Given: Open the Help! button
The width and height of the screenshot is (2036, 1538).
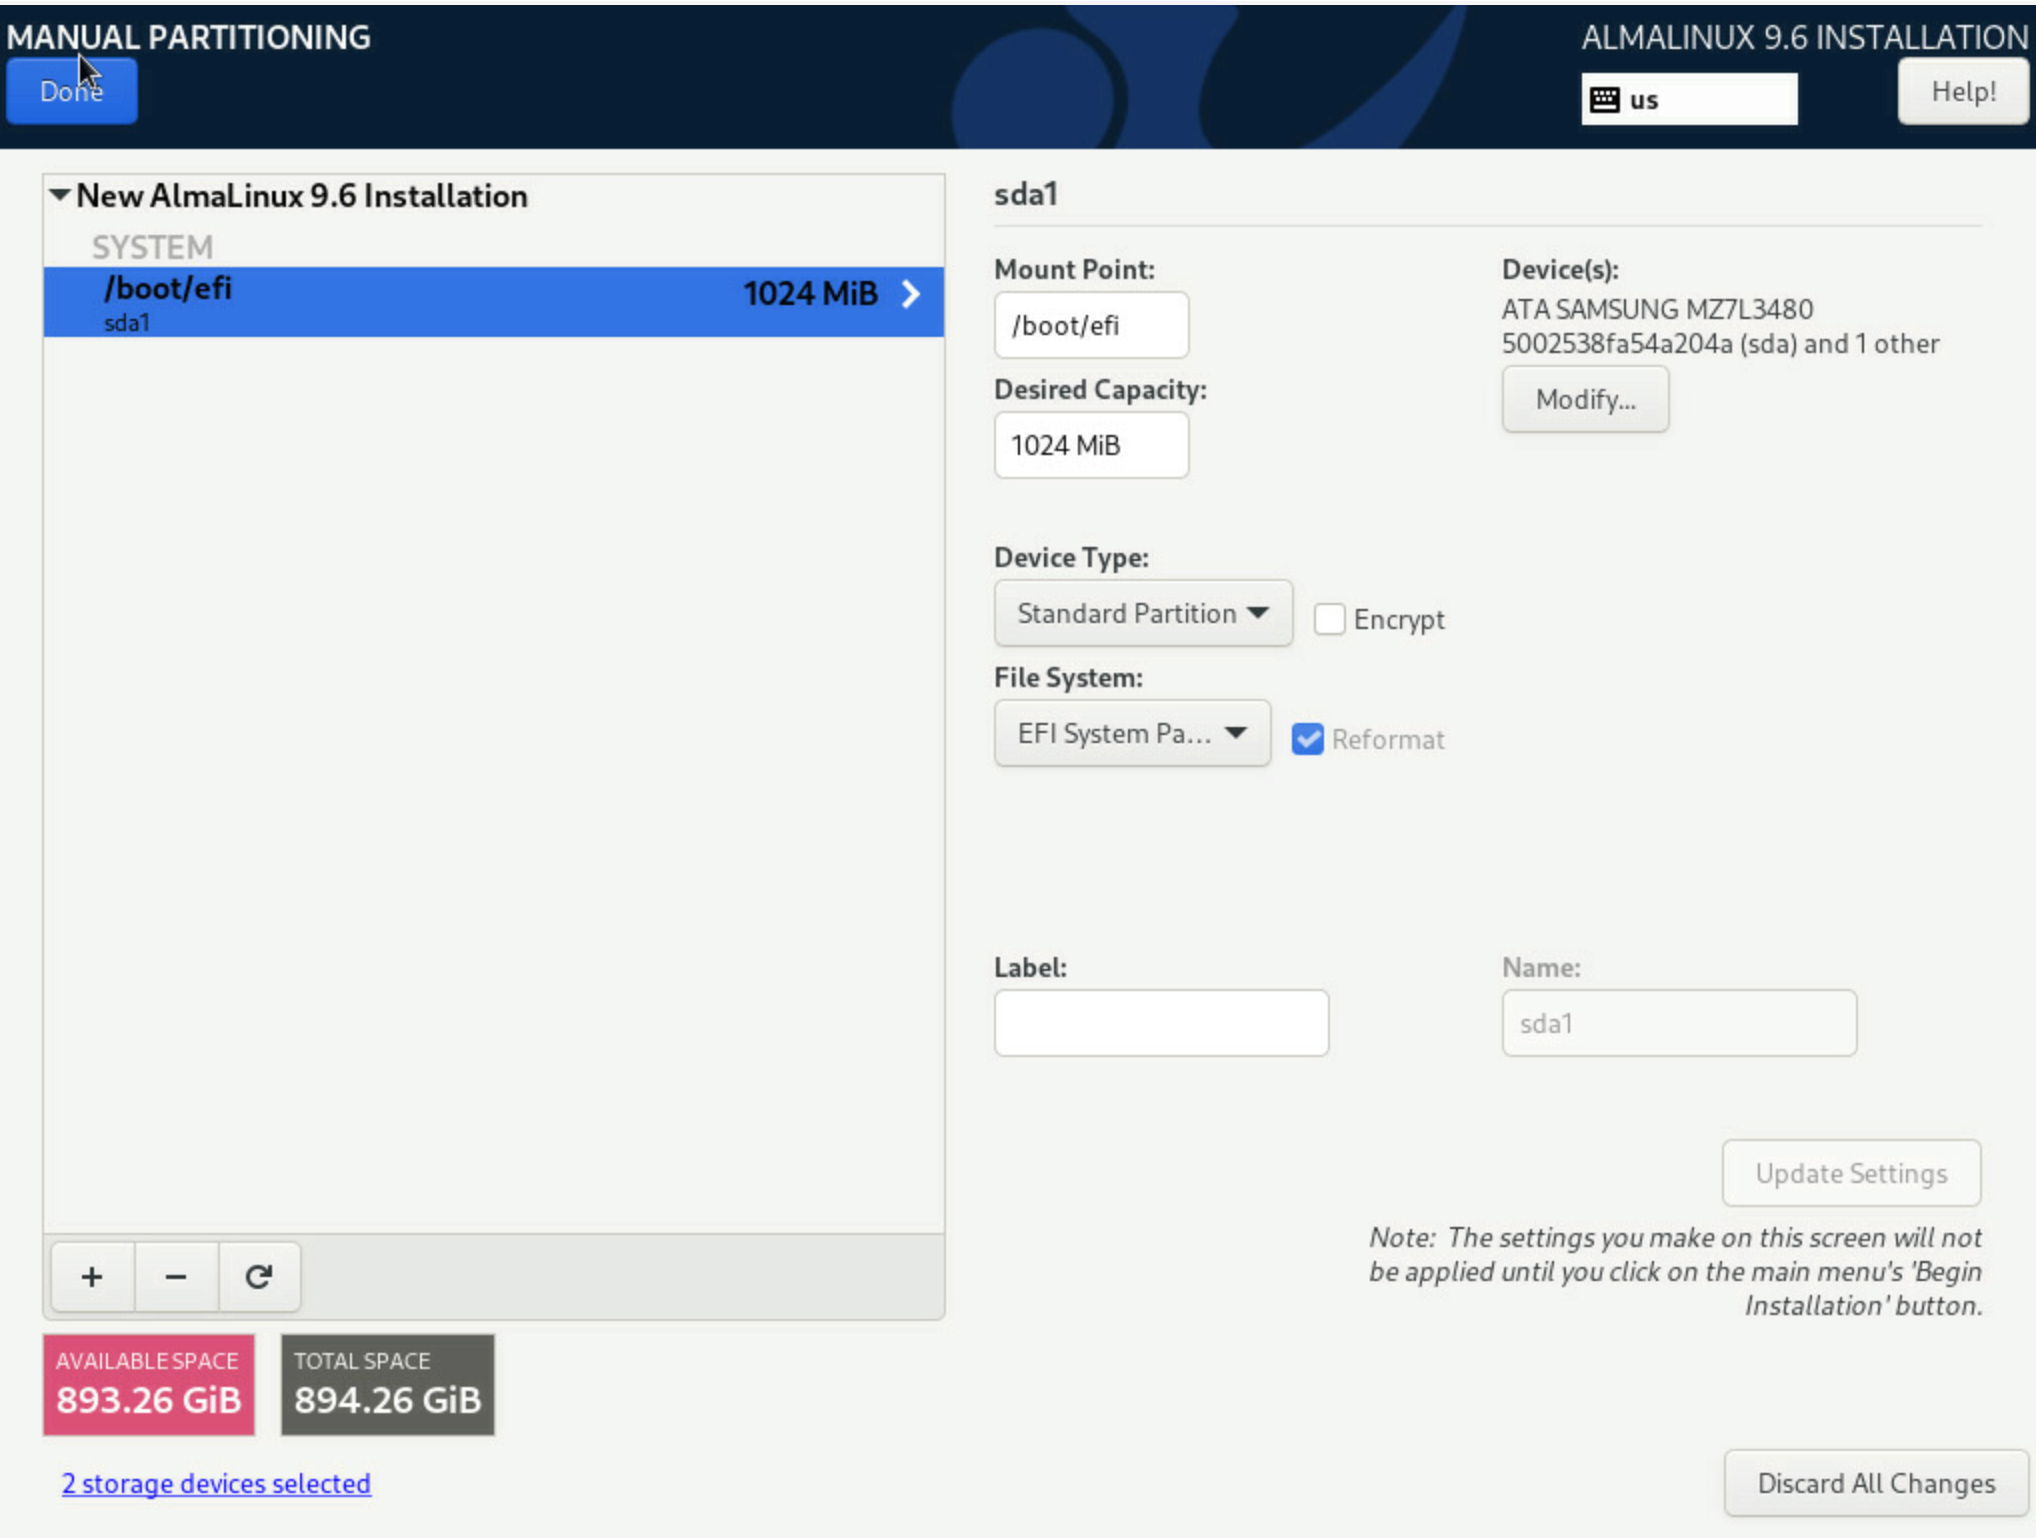Looking at the screenshot, I should point(1963,91).
